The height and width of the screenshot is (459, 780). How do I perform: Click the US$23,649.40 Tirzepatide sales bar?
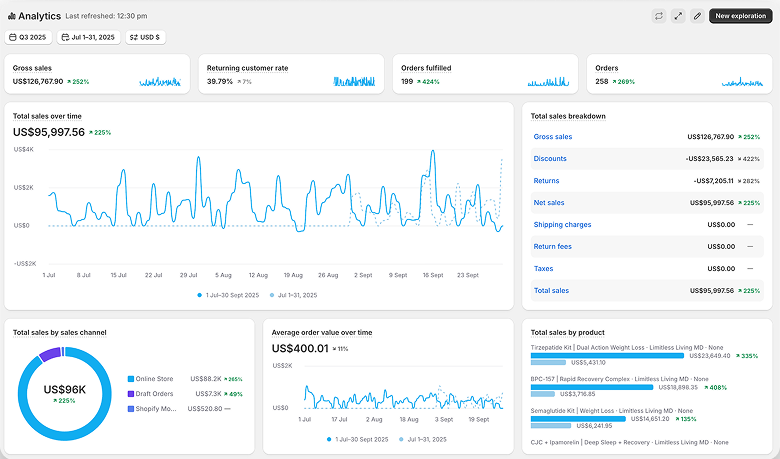click(x=607, y=356)
